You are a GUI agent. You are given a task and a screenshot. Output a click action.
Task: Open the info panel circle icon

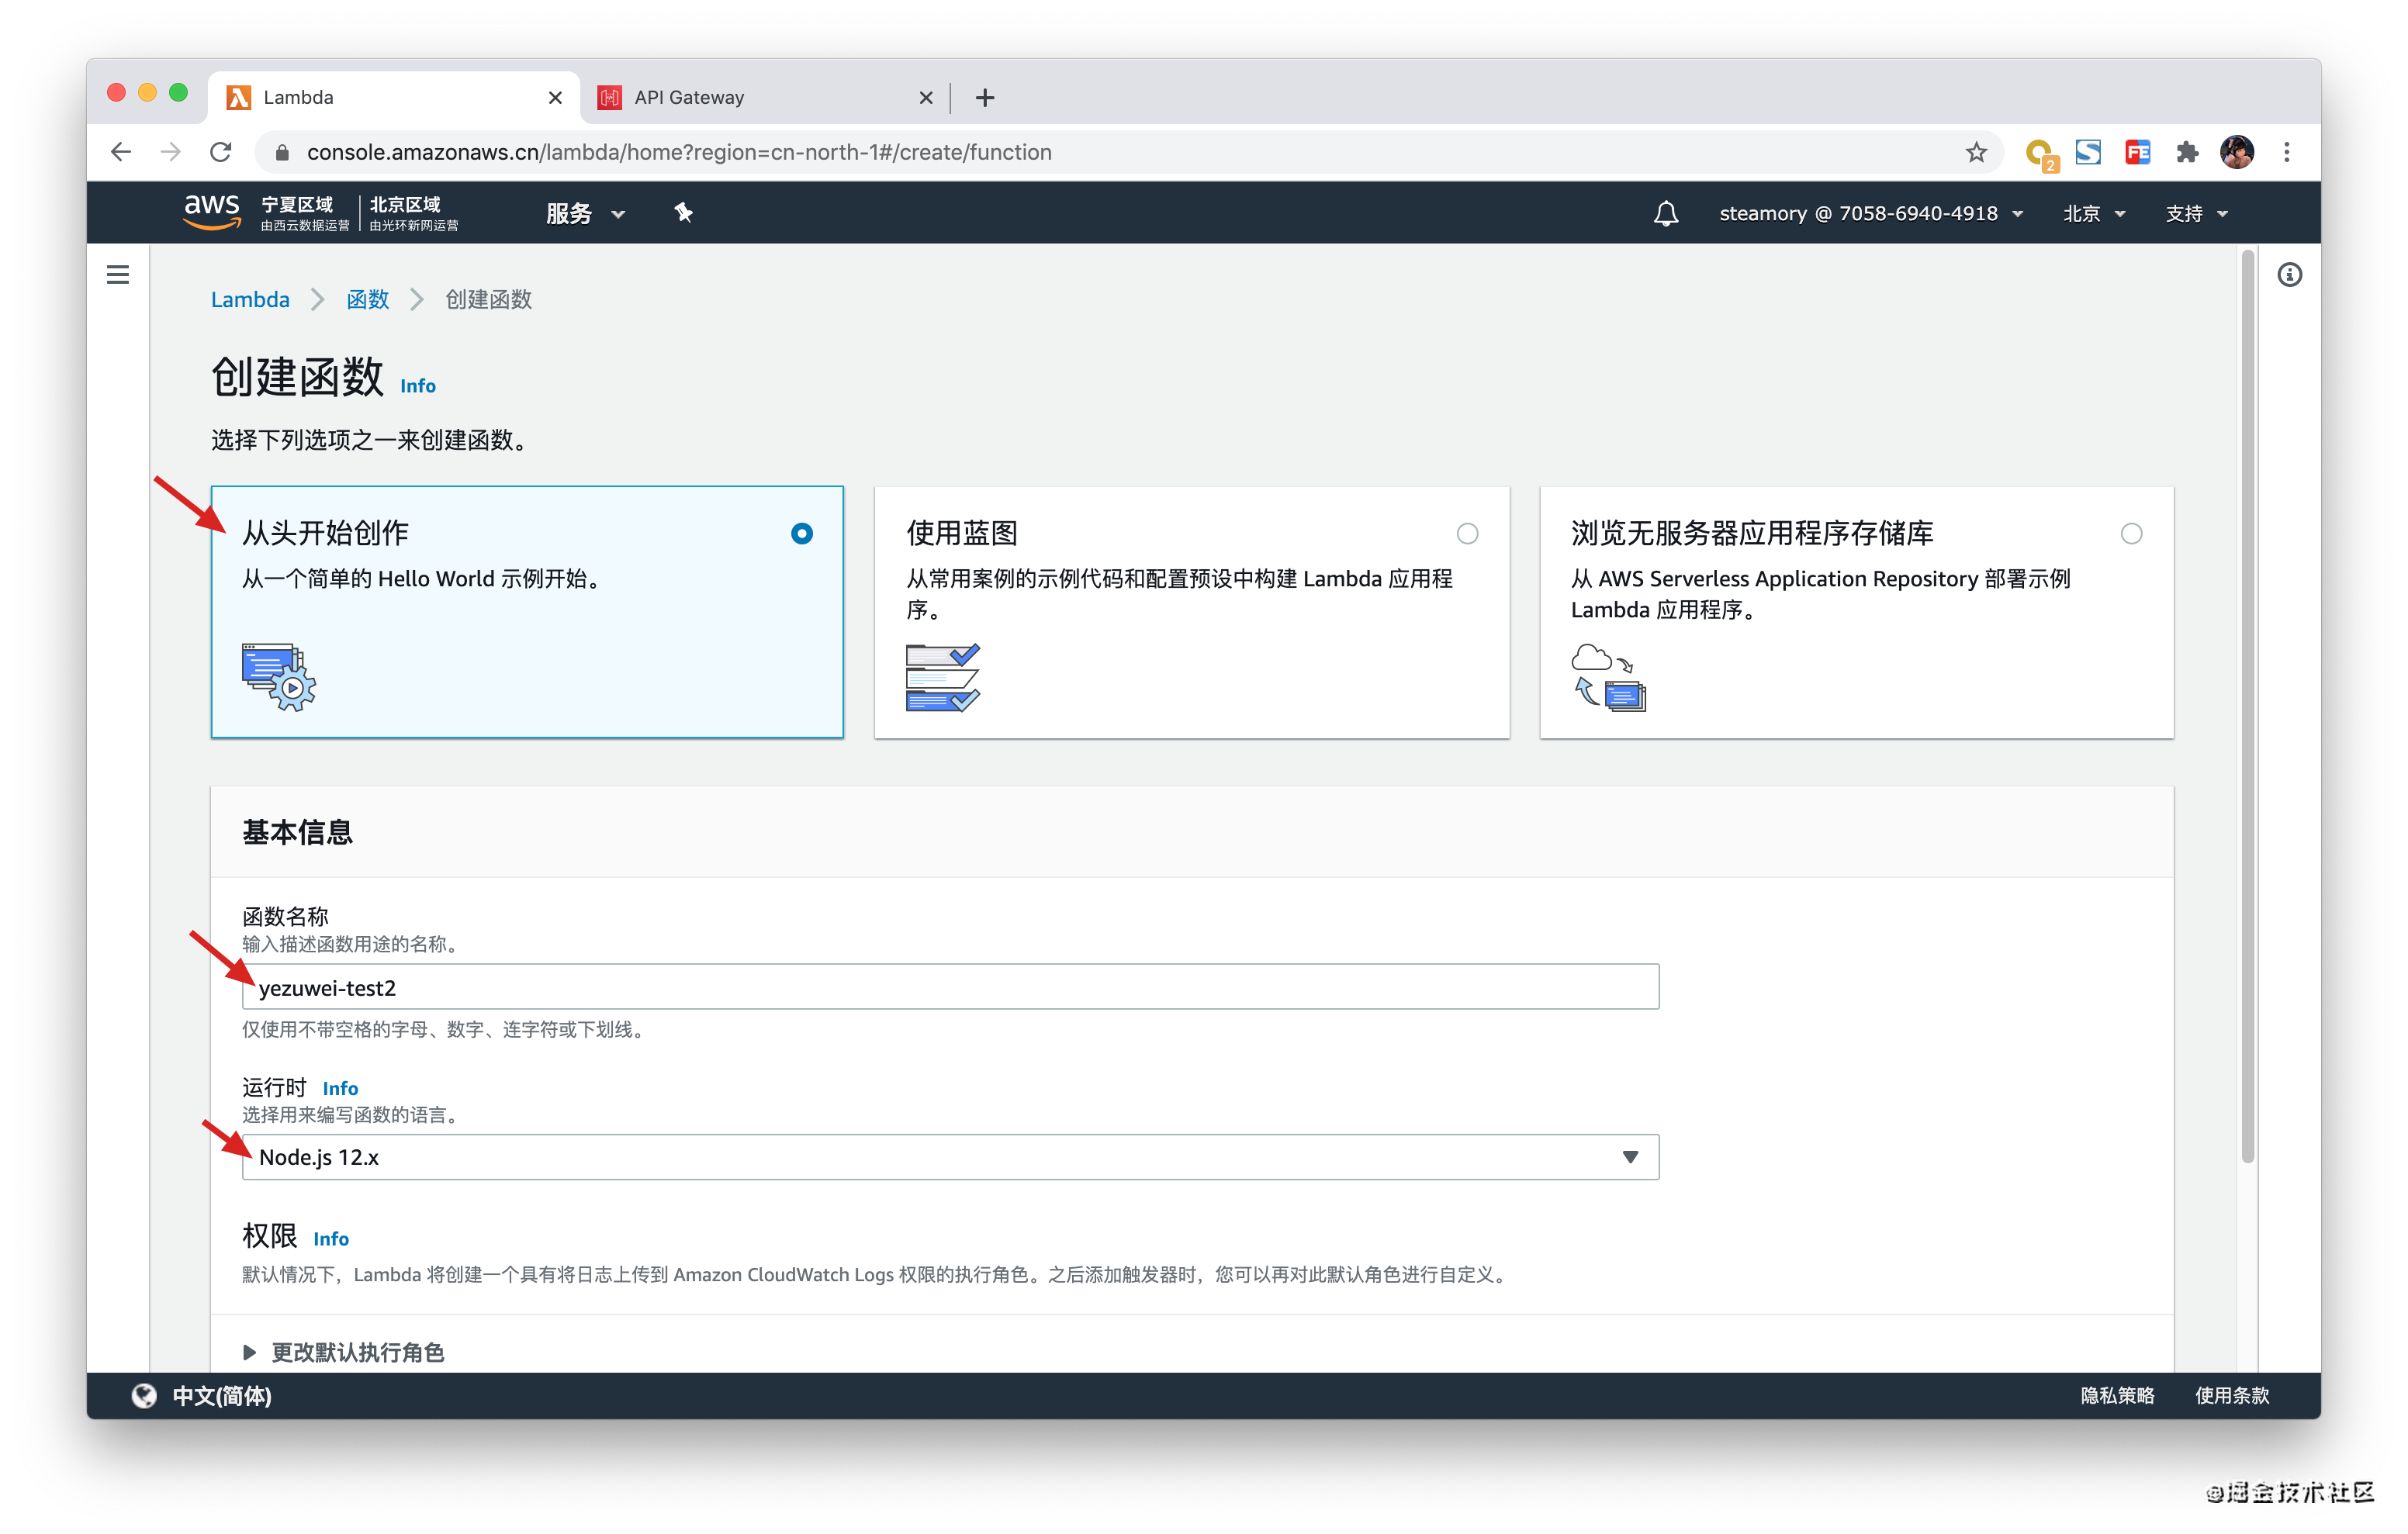(2289, 275)
